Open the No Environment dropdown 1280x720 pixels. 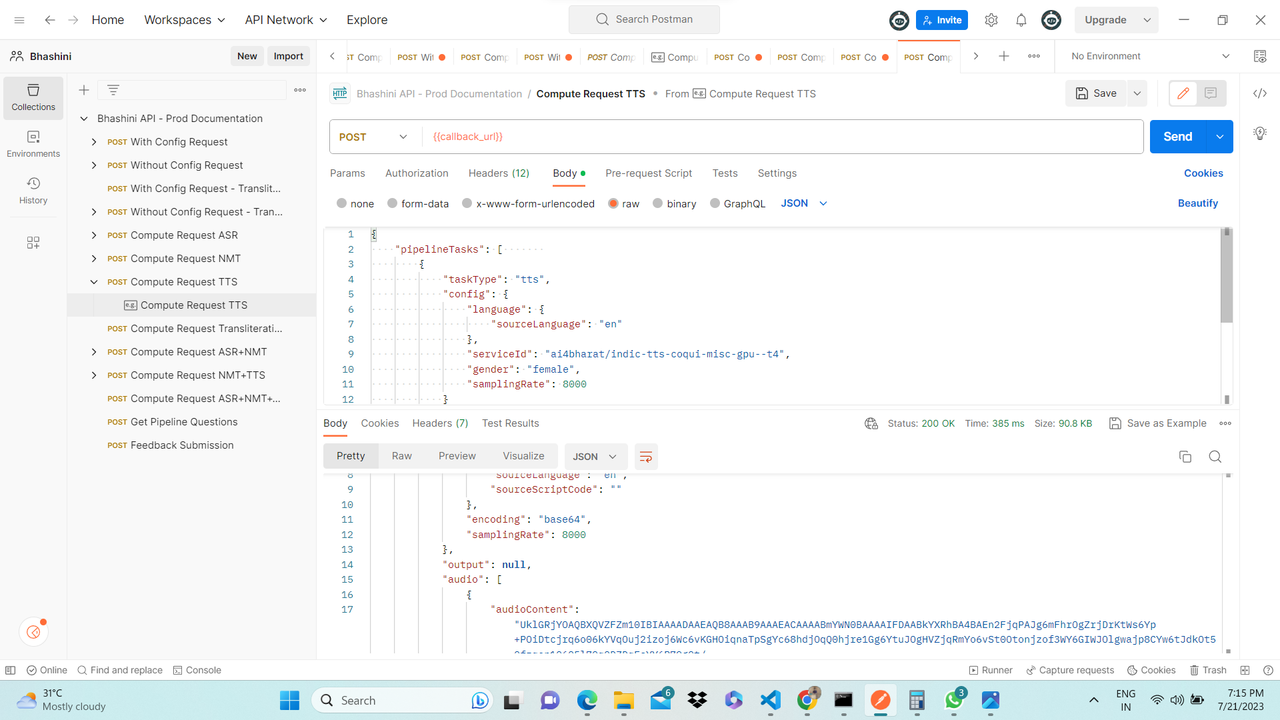(x=1150, y=57)
